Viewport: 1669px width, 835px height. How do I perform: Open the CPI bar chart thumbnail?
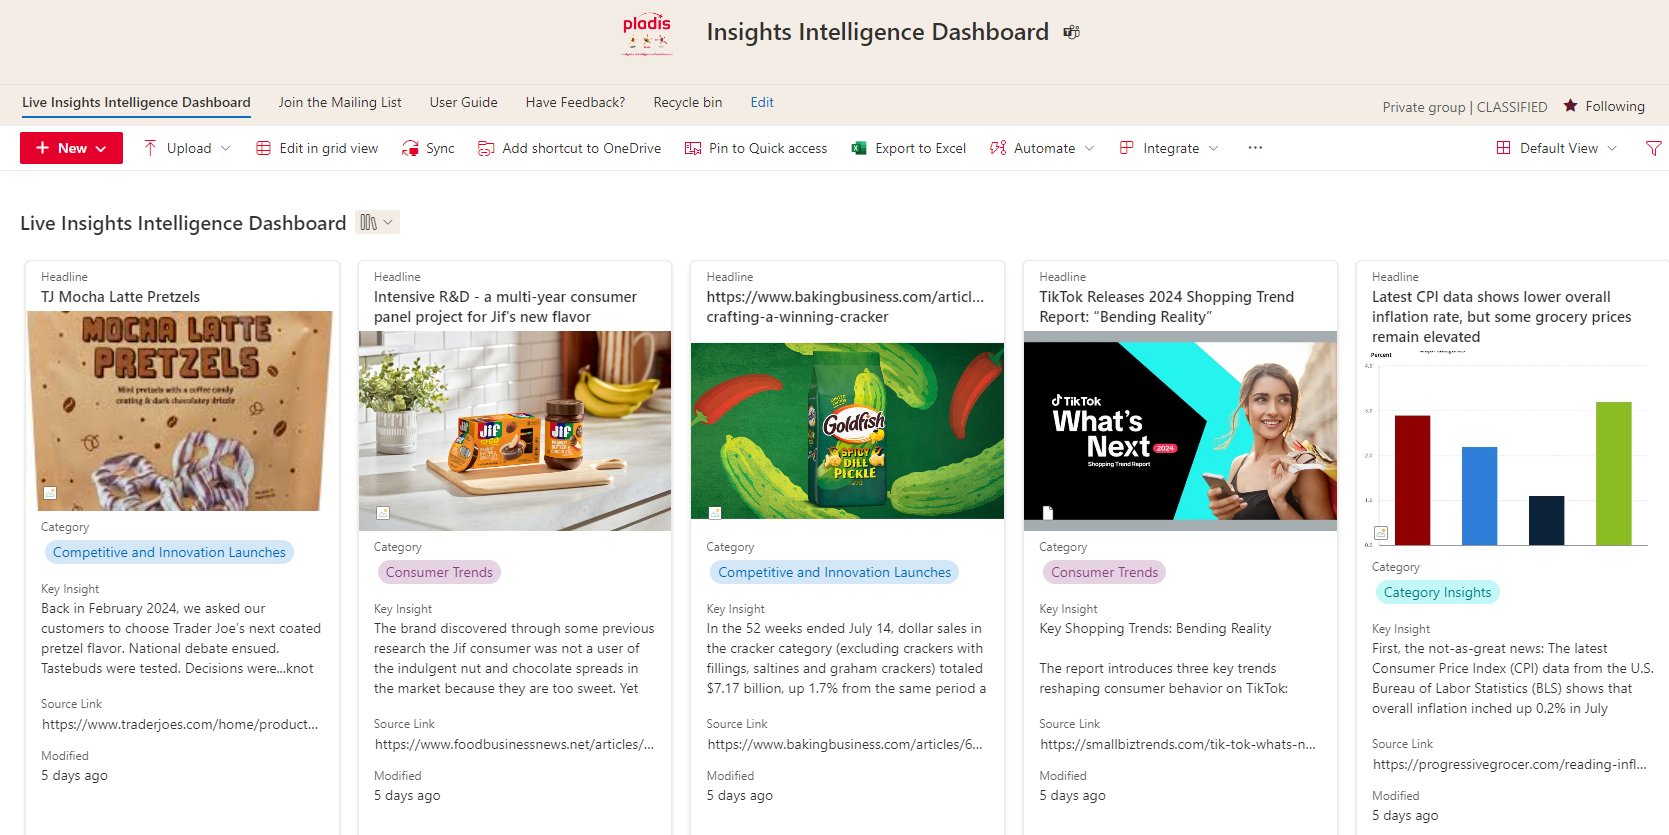pos(1508,449)
